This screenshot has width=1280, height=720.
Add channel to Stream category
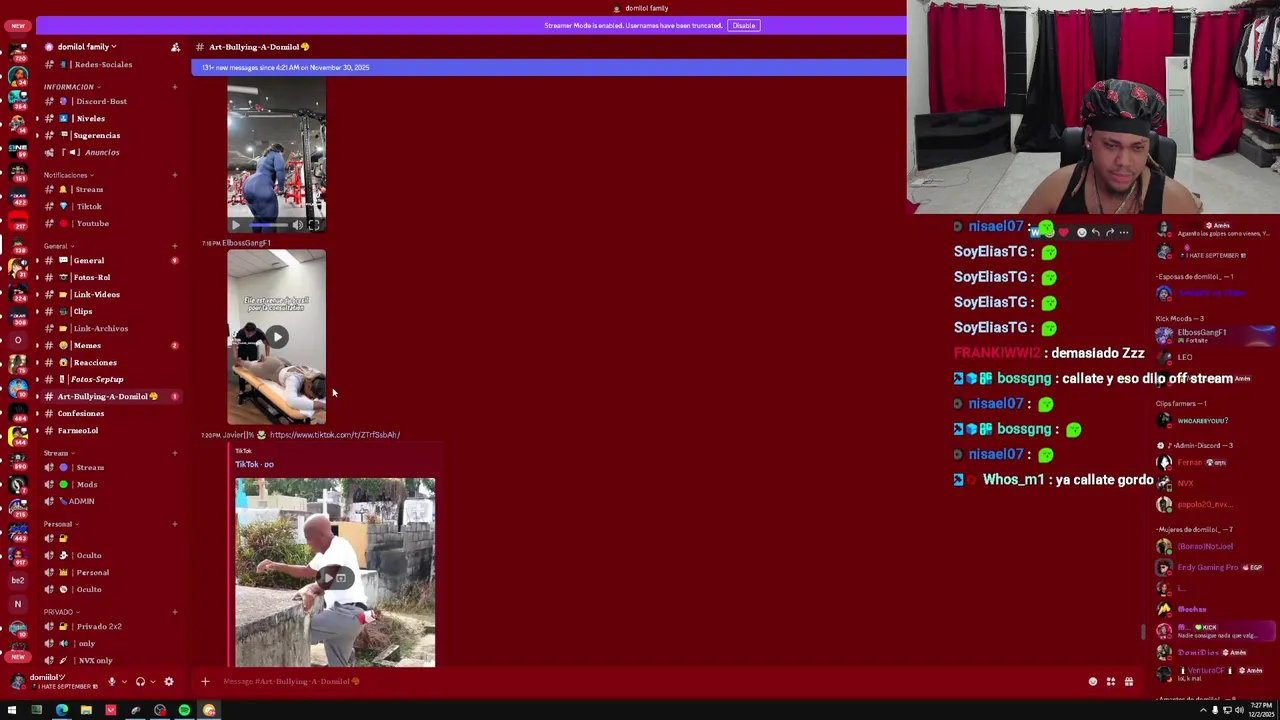[x=175, y=453]
